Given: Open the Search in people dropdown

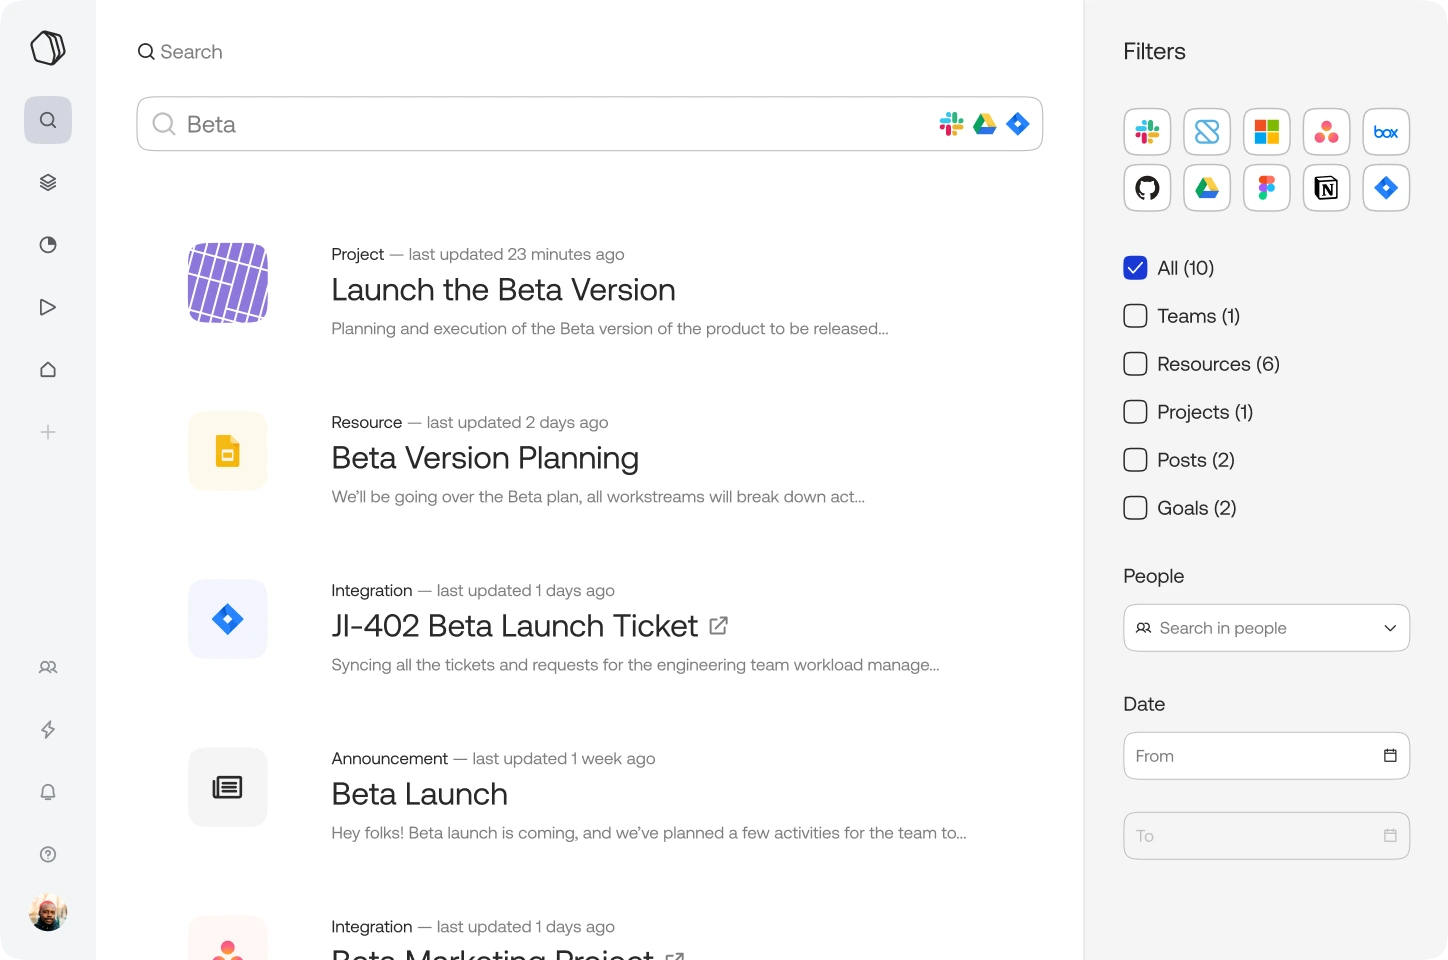Looking at the screenshot, I should (x=1266, y=628).
